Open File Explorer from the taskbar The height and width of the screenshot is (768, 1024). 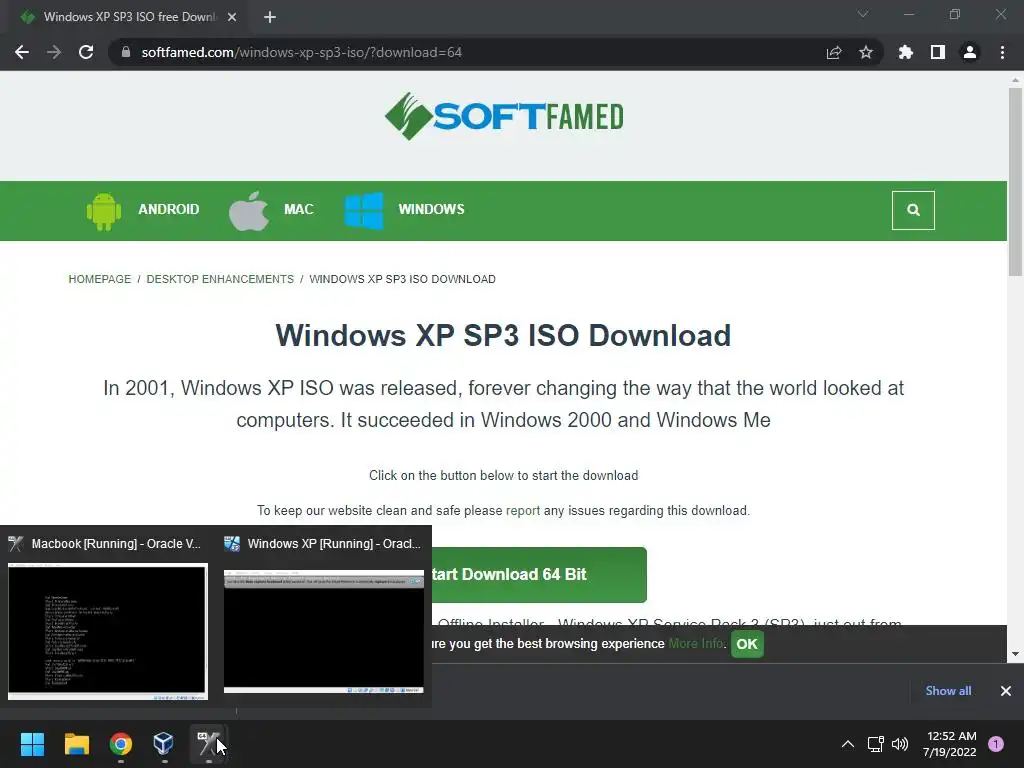click(76, 744)
